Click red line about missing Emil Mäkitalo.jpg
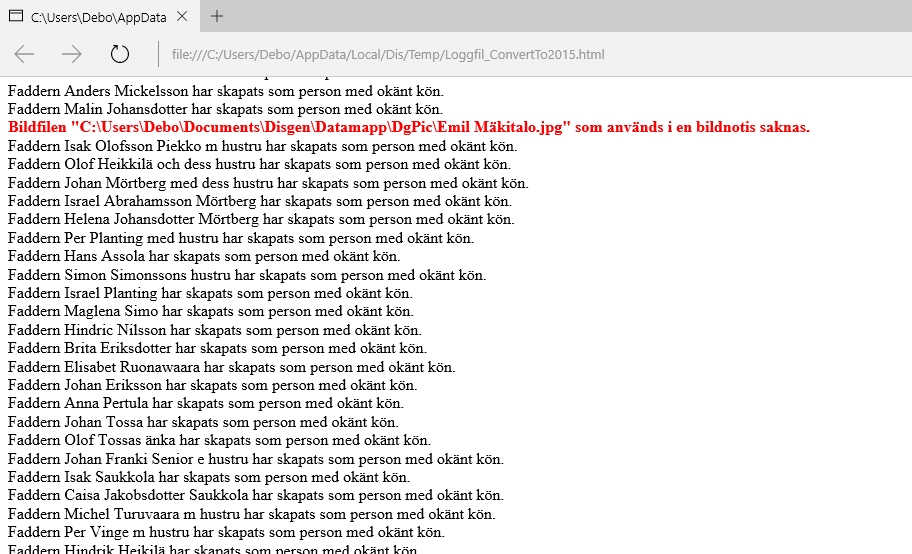The width and height of the screenshot is (912, 554). [x=409, y=127]
